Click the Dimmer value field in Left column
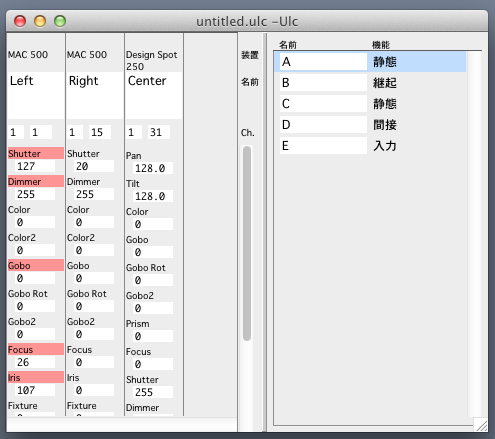 [x=35, y=194]
